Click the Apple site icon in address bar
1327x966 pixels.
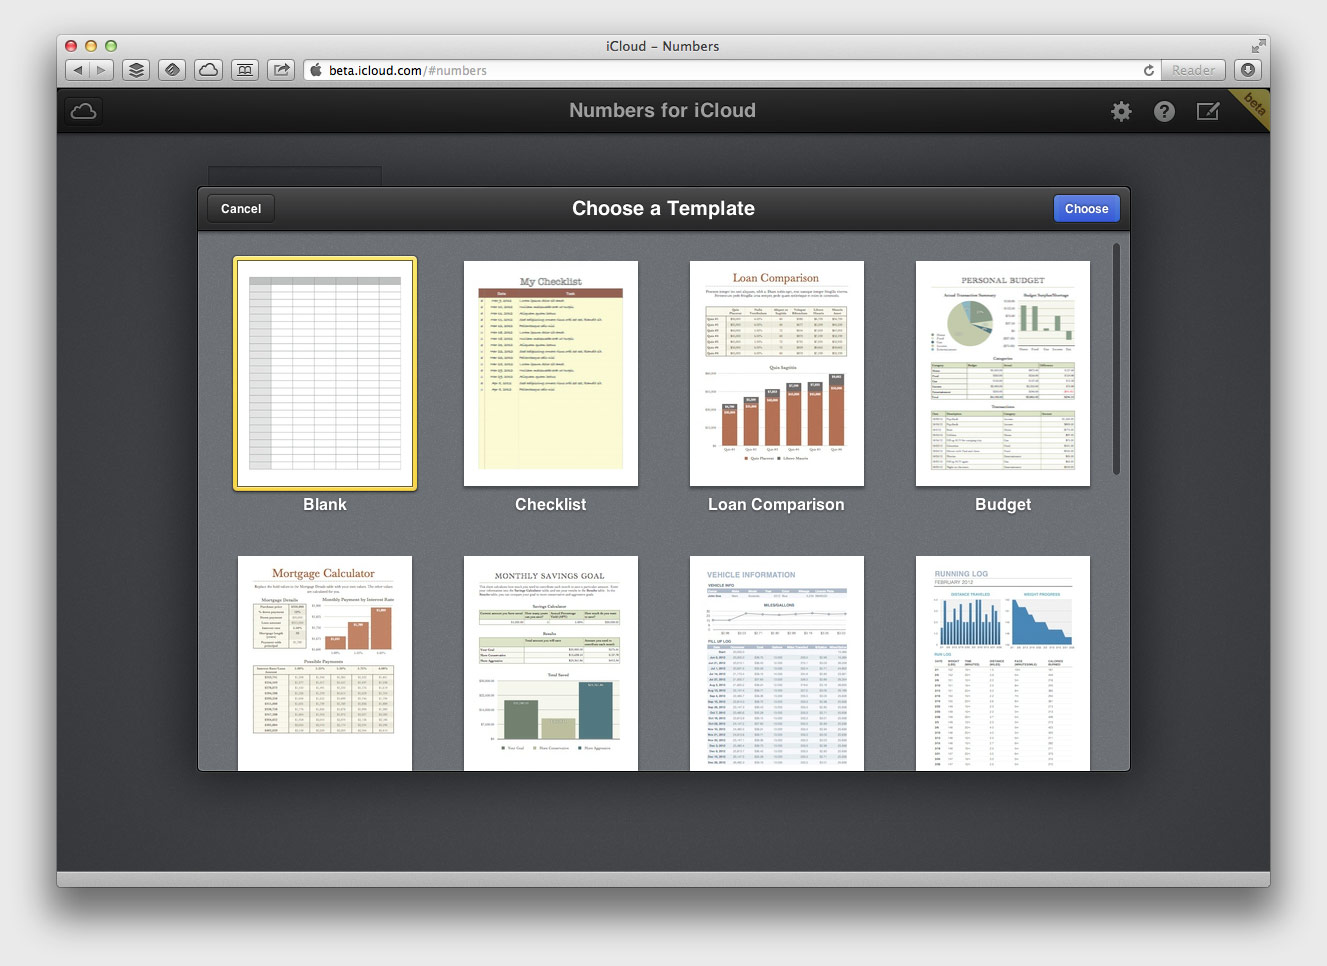[316, 70]
